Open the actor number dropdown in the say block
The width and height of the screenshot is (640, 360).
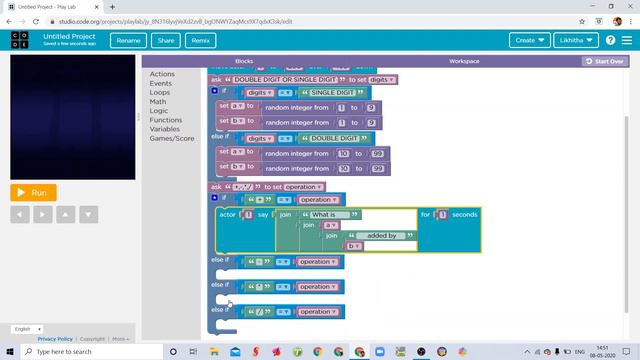249,215
